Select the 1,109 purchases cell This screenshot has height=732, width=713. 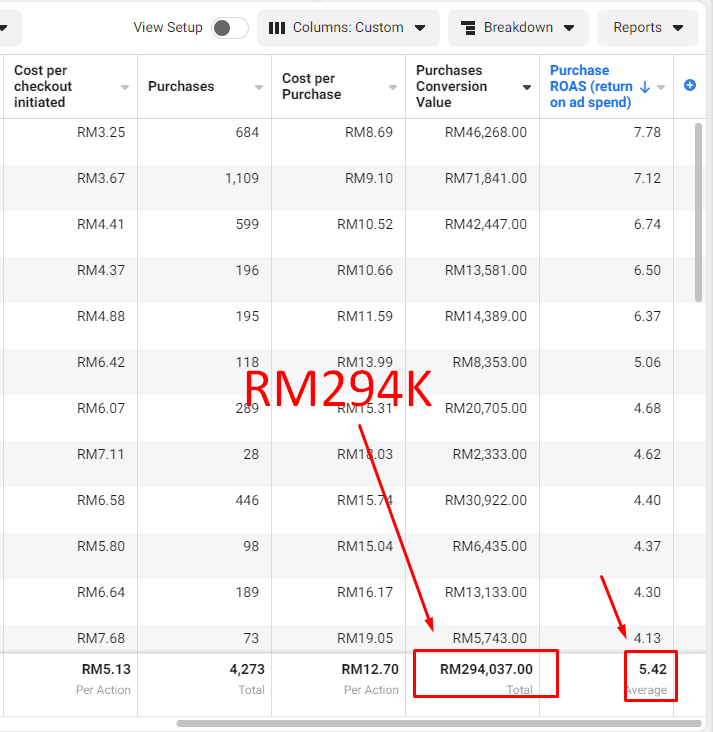coord(242,178)
